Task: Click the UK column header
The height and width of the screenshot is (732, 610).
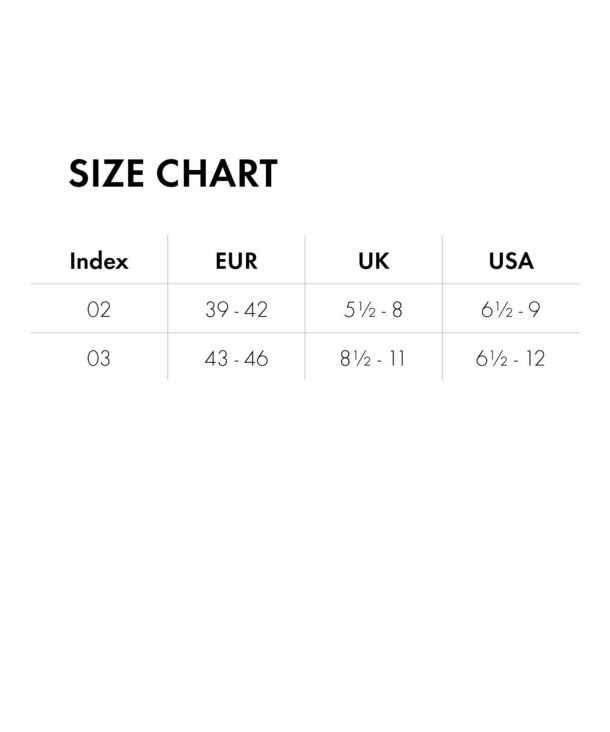Action: [373, 262]
